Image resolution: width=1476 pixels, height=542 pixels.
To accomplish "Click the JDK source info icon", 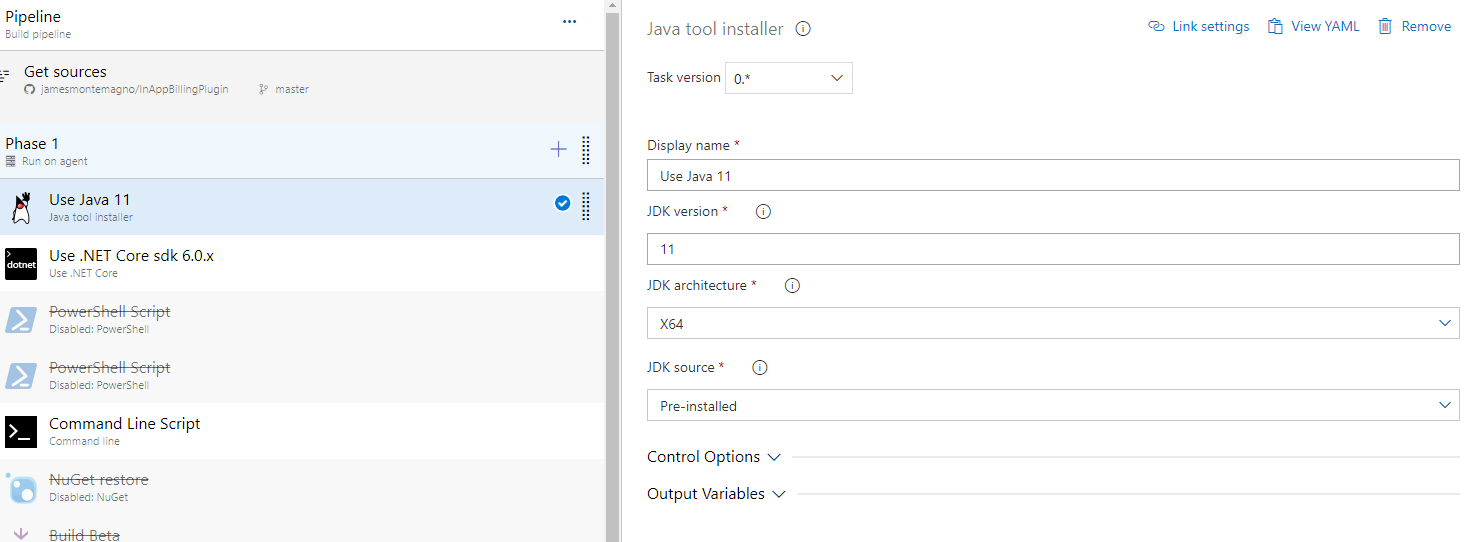I will coord(759,368).
